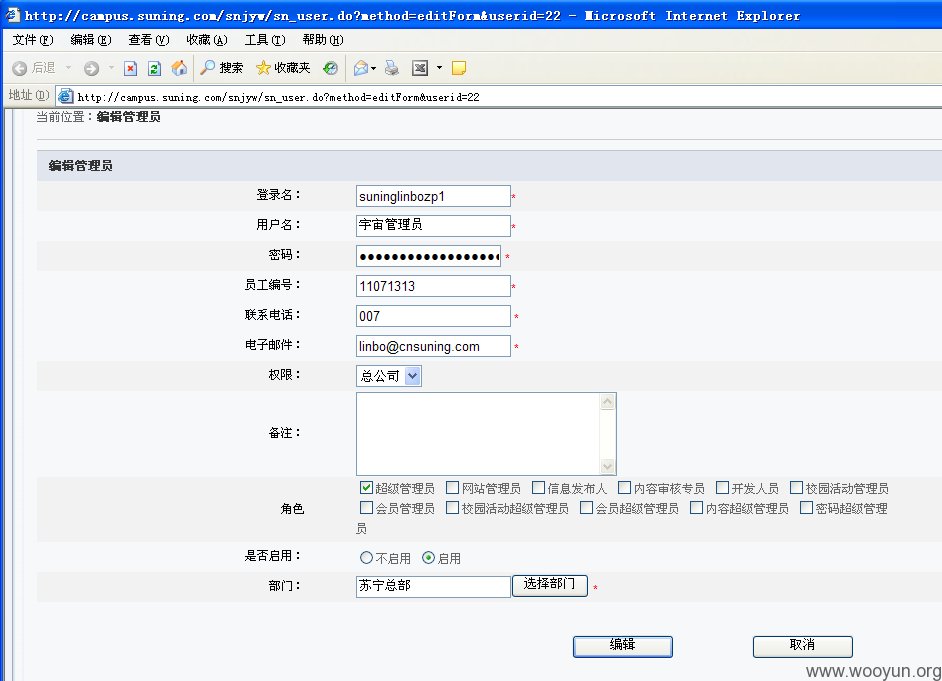The image size is (942, 681).
Task: Open the 编辑(E) menu
Action: point(91,40)
